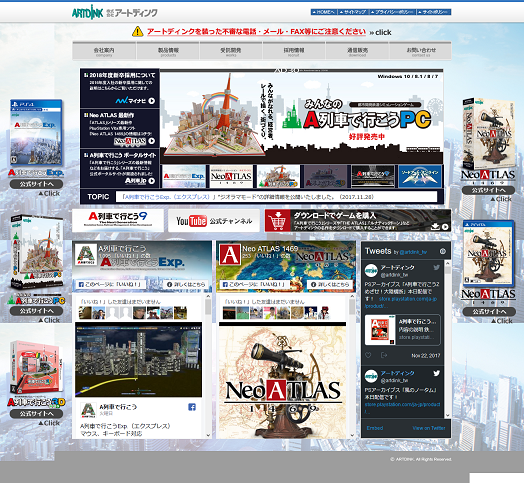Select the A列車で行こうPC banner thumbnail
This screenshot has height=483, width=524.
tap(278, 176)
